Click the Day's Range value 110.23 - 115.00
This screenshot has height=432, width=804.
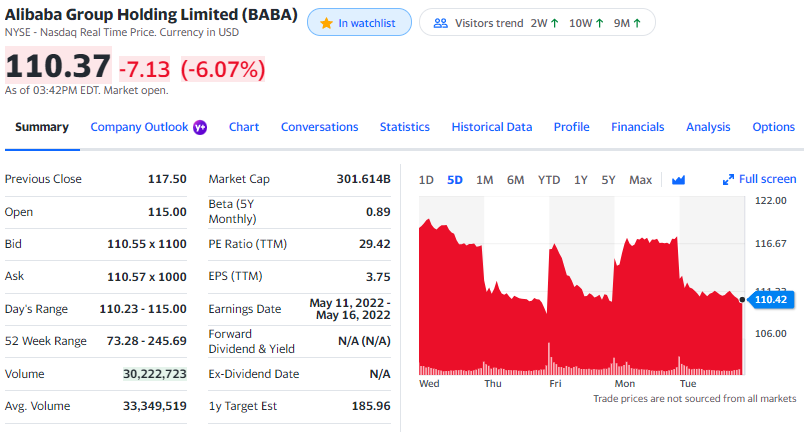[143, 309]
